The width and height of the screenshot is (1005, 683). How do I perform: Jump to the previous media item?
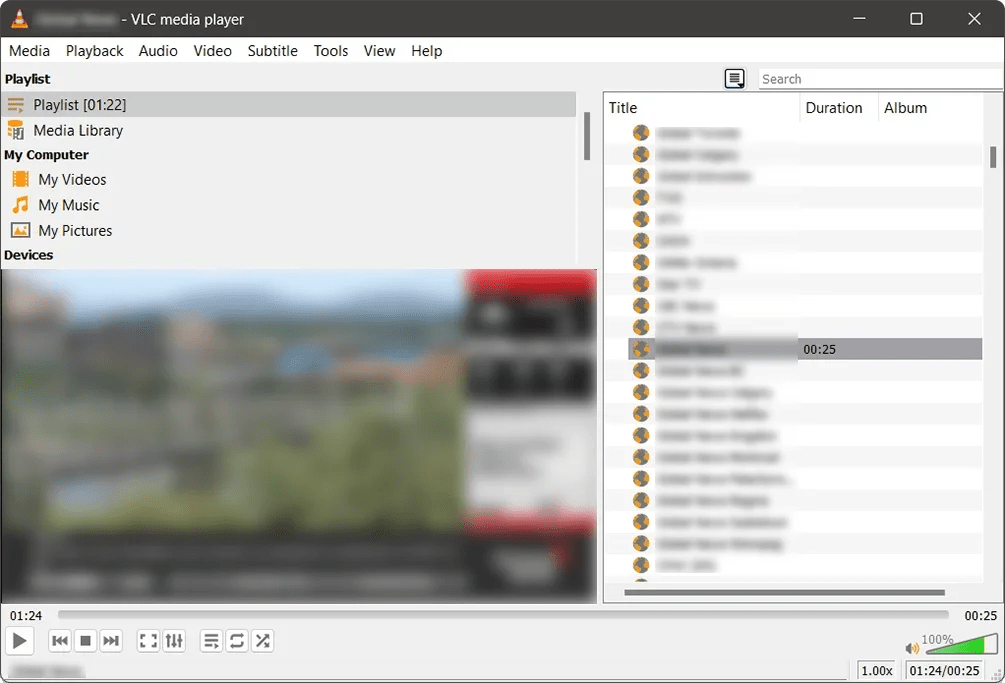(x=60, y=641)
